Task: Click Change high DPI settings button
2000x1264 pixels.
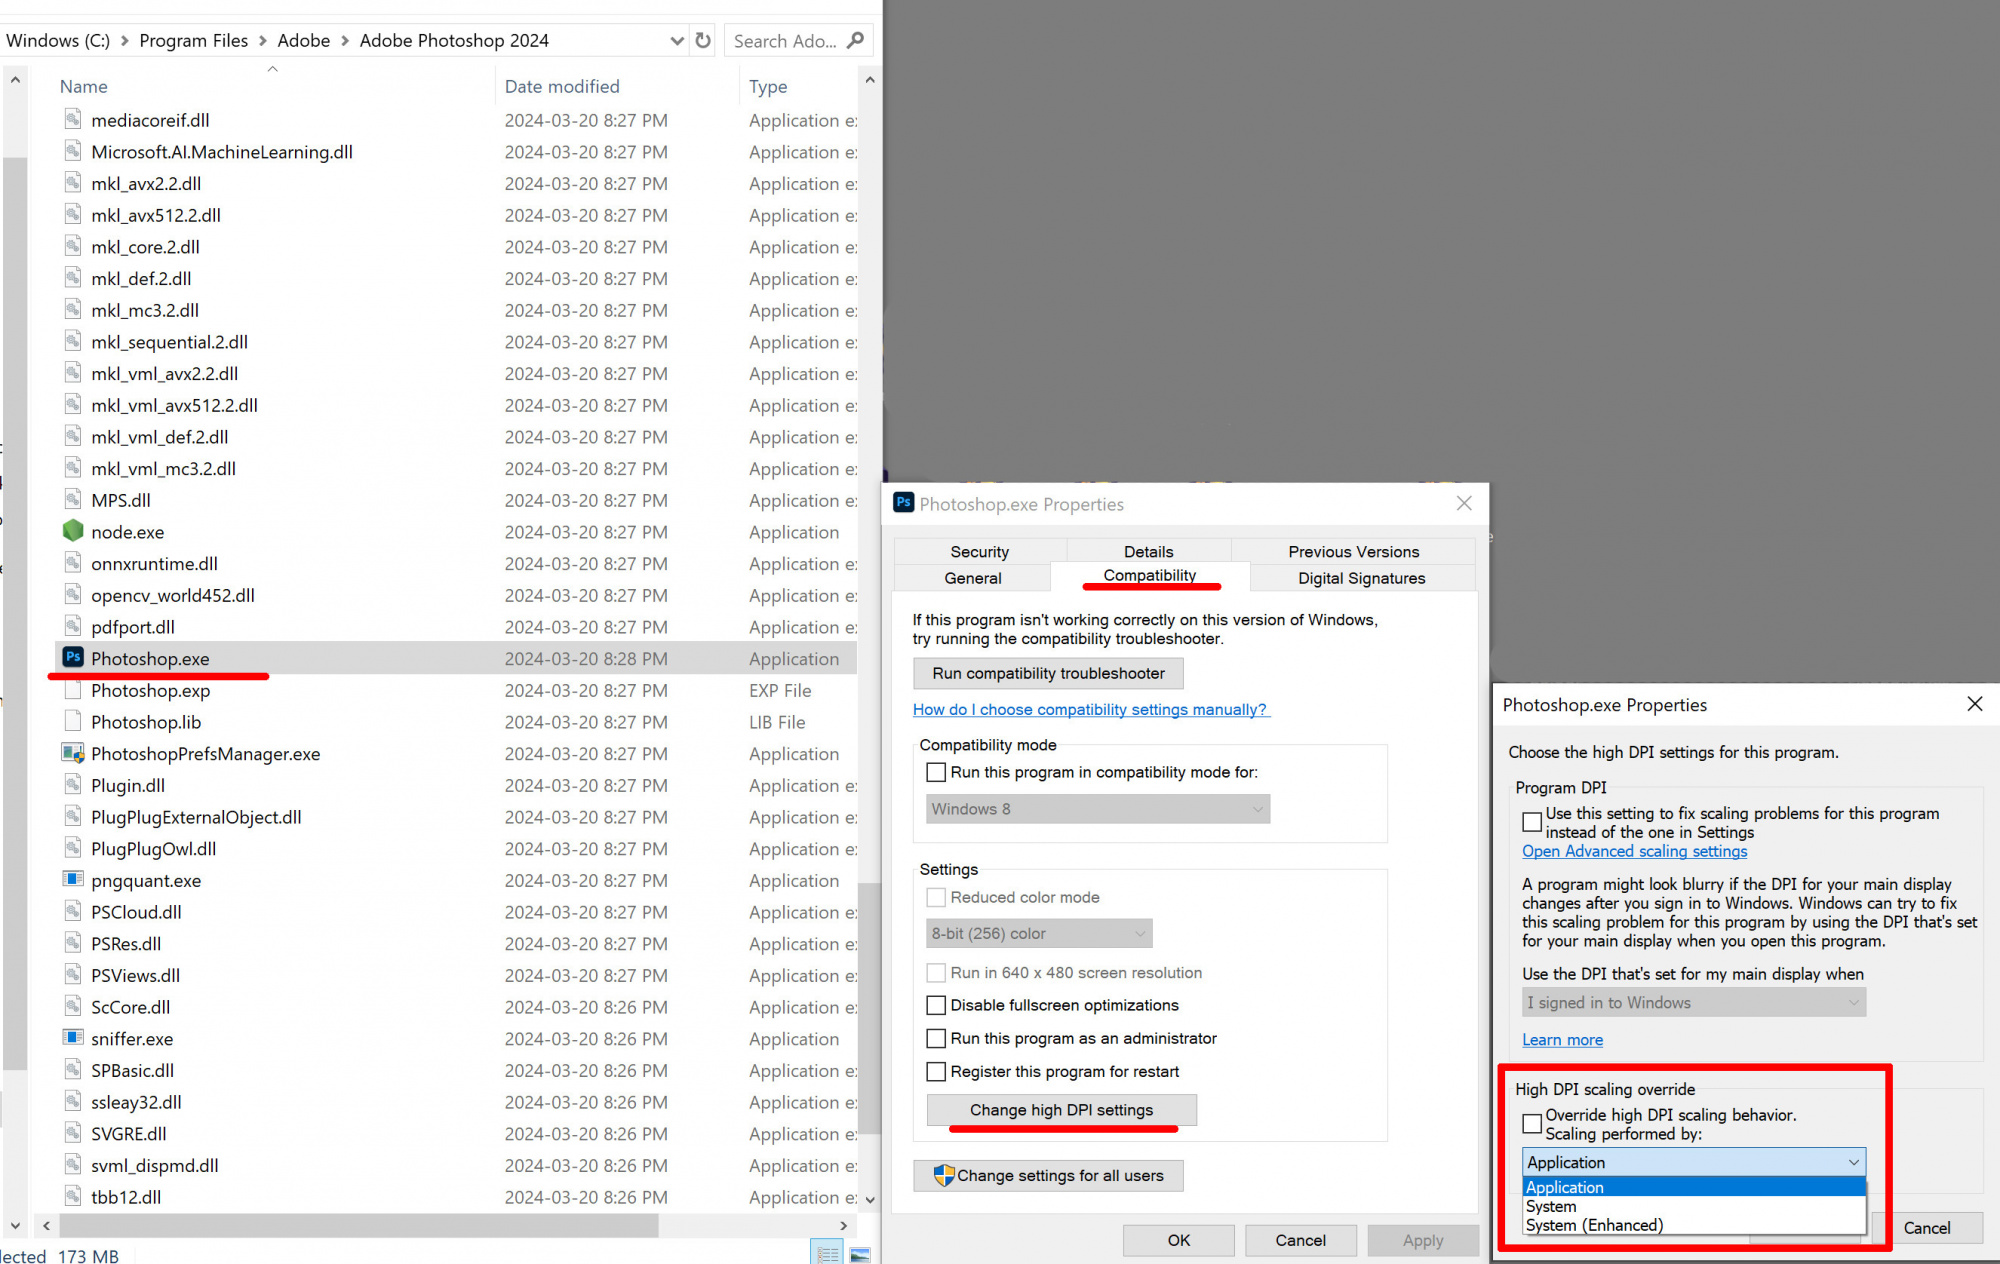Action: (x=1061, y=1110)
